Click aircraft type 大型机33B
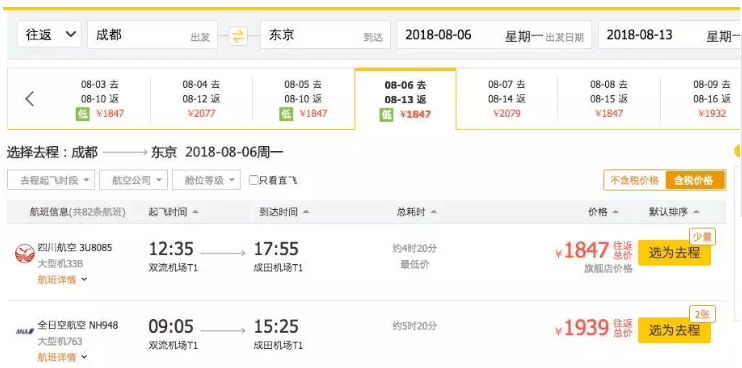Screen dimensions: 742x368 60,263
